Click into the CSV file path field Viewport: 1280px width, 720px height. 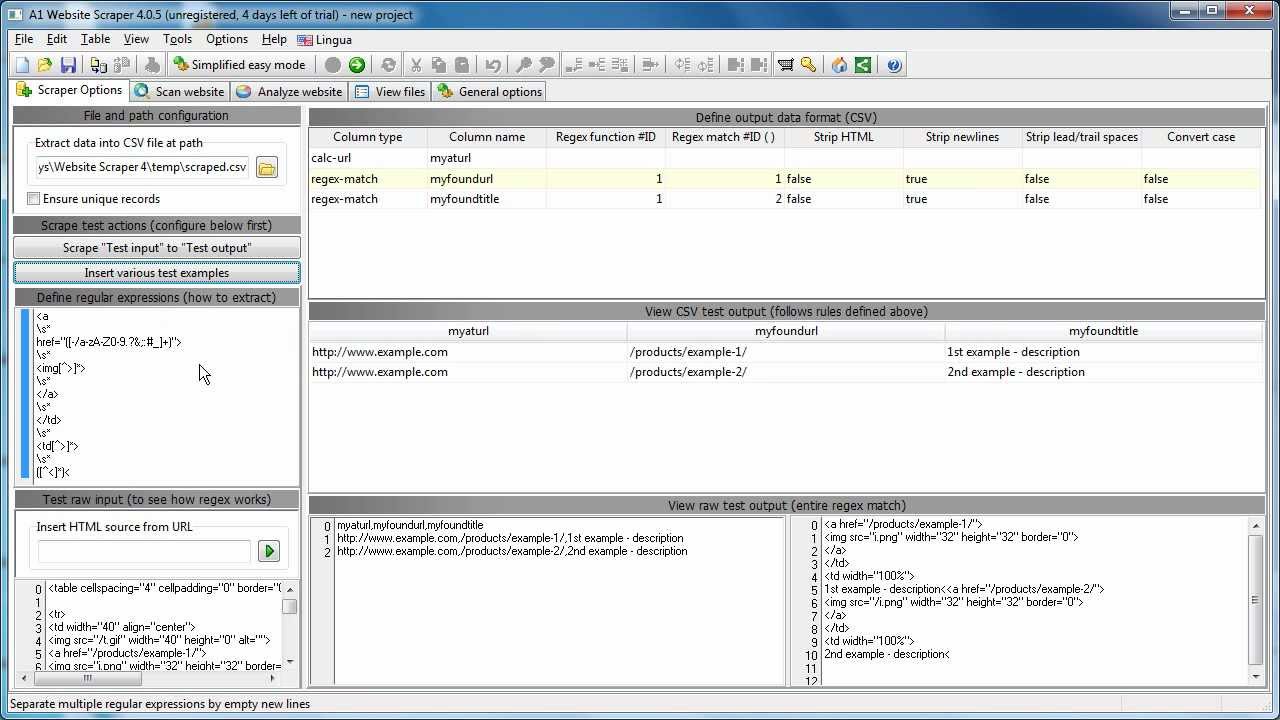pos(142,168)
